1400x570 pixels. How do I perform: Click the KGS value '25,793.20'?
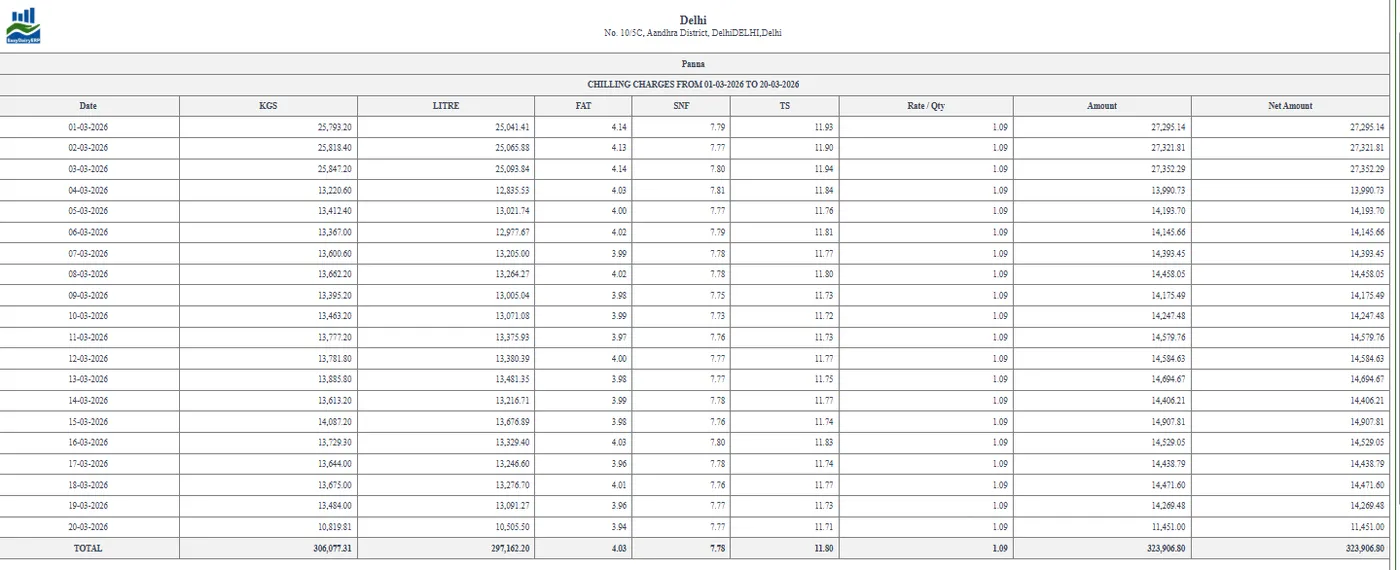(x=335, y=127)
